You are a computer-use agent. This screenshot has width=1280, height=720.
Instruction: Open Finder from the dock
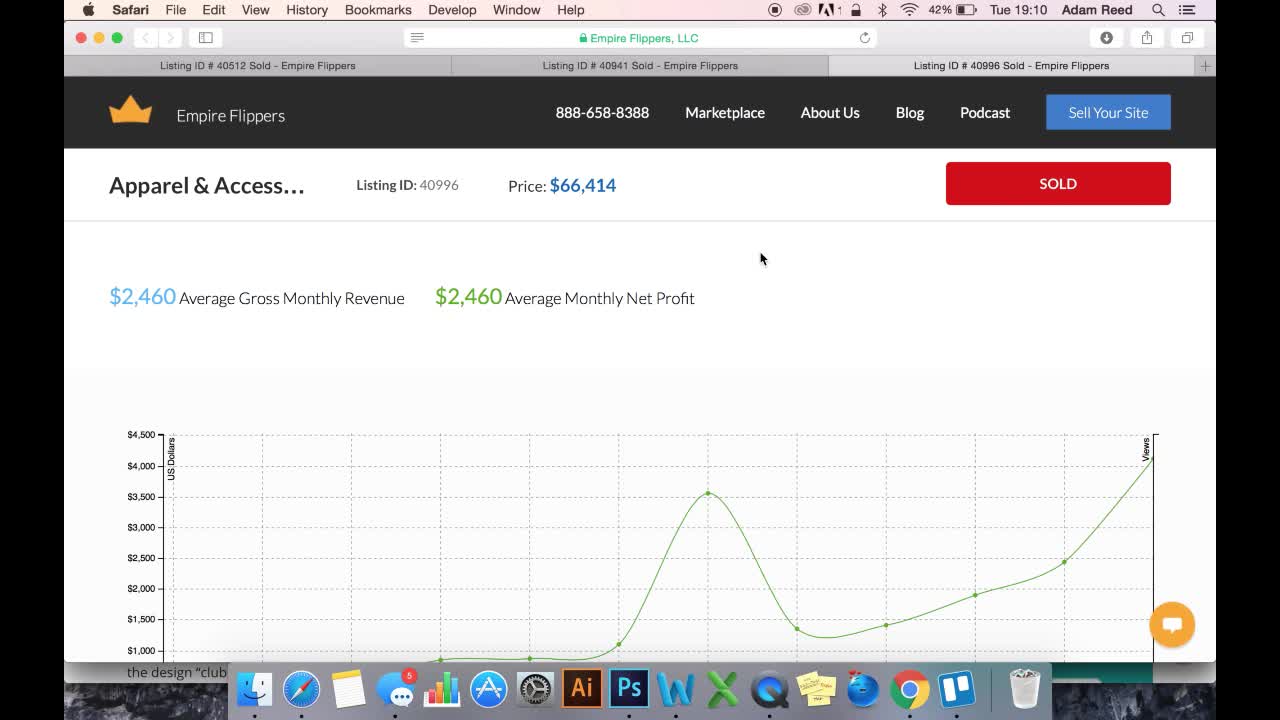(254, 689)
